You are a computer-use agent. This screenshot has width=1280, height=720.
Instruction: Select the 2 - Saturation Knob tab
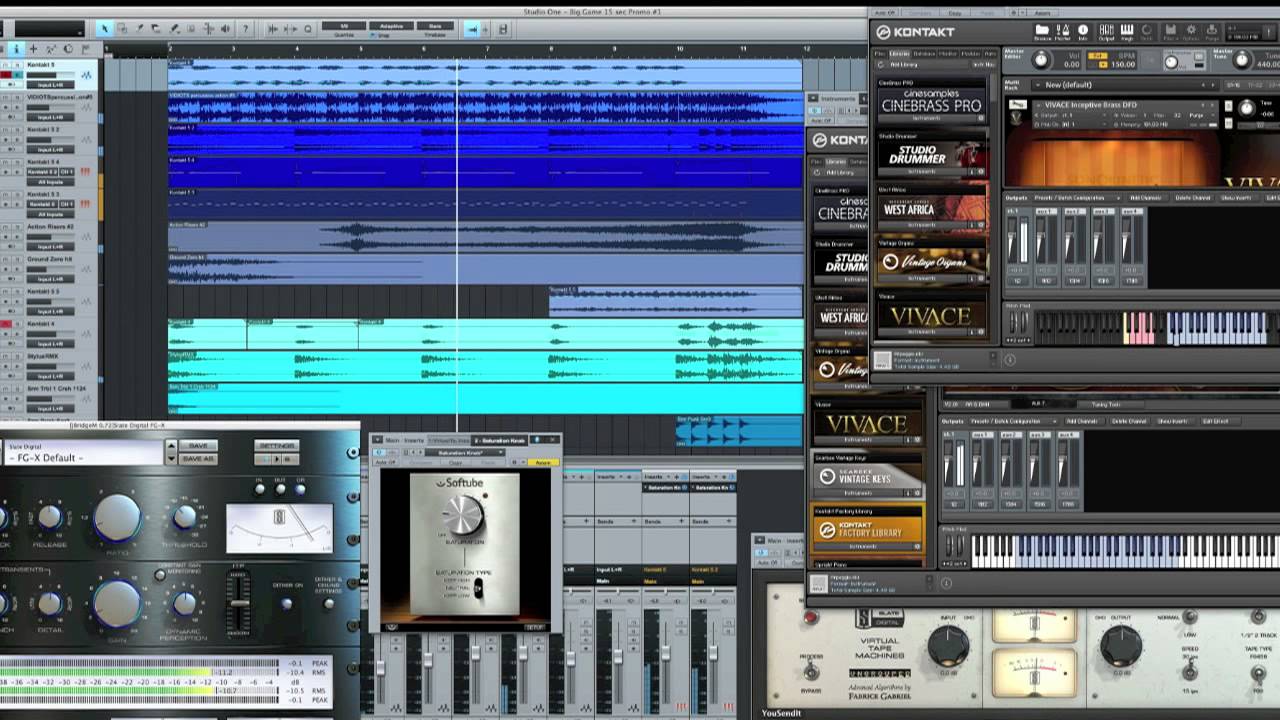click(500, 441)
